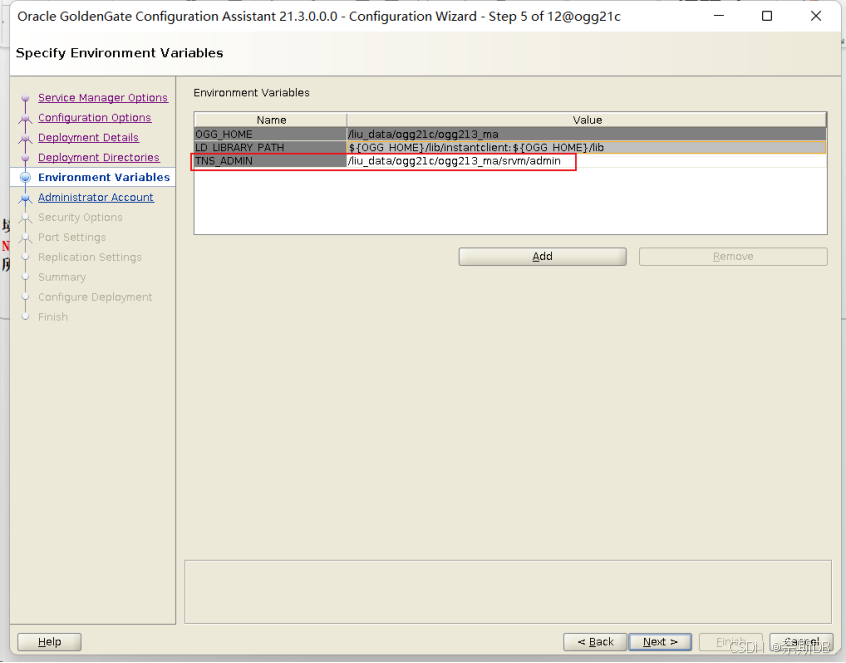846x663 pixels.
Task: Close the Configuration Wizard window
Action: (816, 16)
